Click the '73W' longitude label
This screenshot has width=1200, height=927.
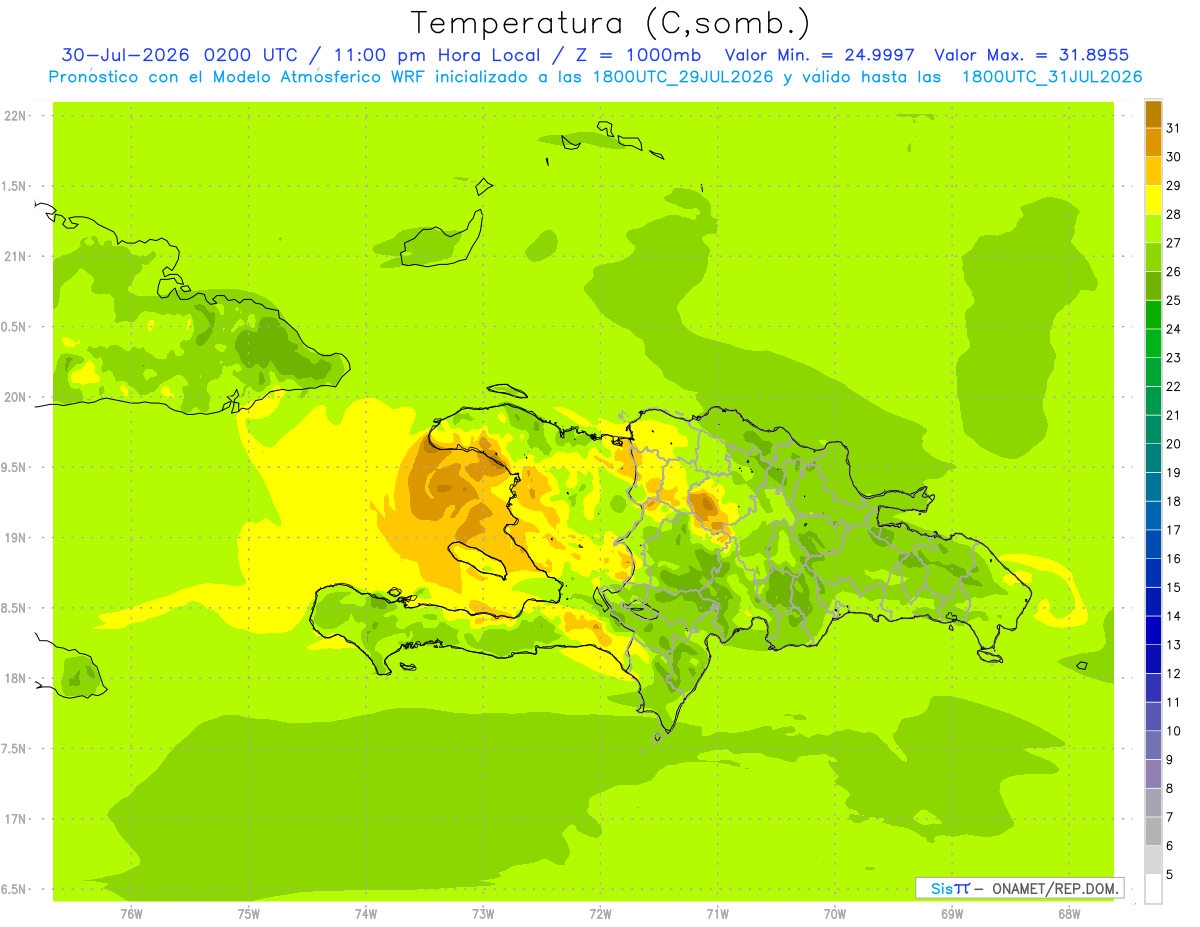pos(483,914)
